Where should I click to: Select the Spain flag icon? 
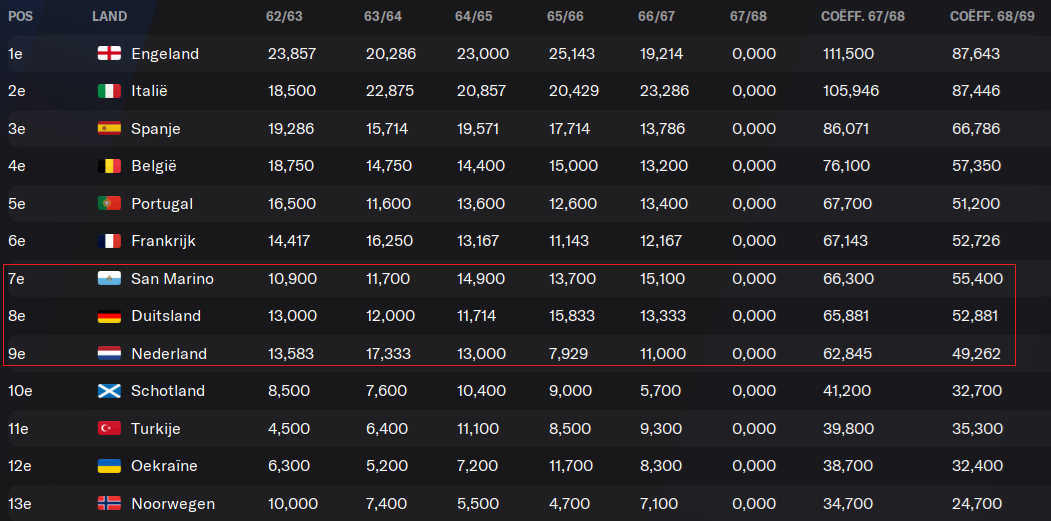pos(109,129)
